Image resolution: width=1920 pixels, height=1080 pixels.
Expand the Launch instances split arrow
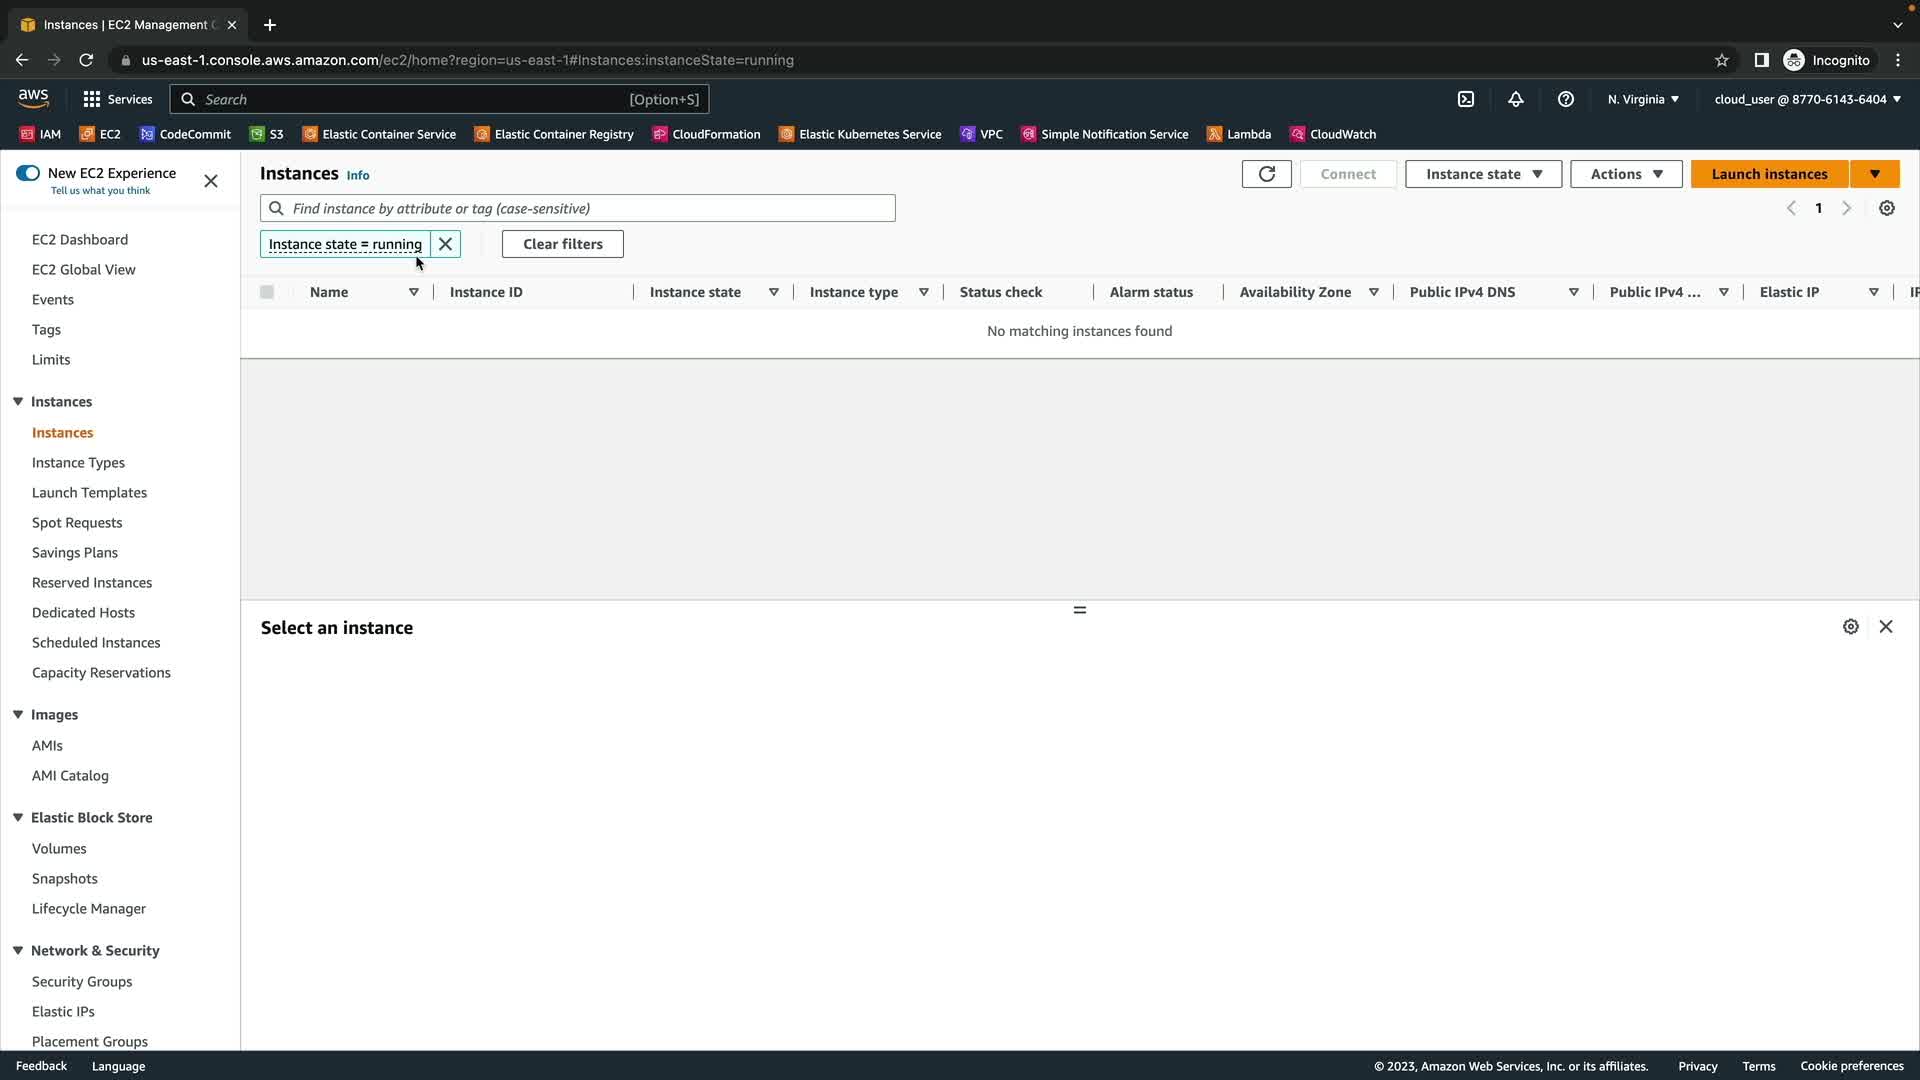point(1875,174)
